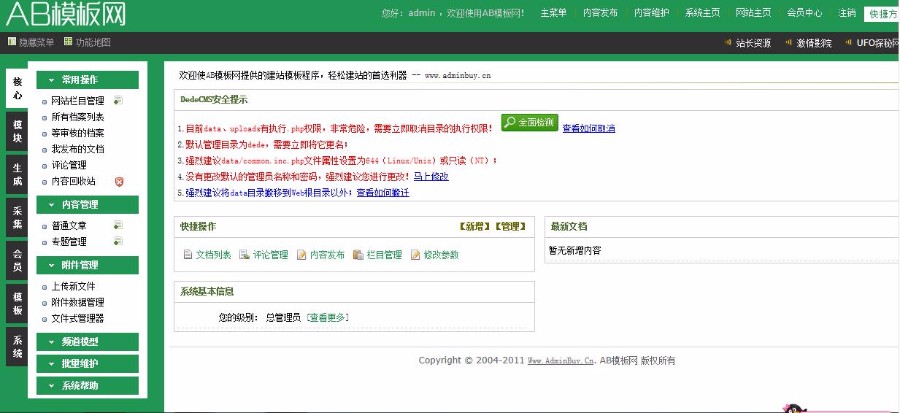
Task: Click the add icon next to 网站栏目管理
Action: tap(118, 100)
